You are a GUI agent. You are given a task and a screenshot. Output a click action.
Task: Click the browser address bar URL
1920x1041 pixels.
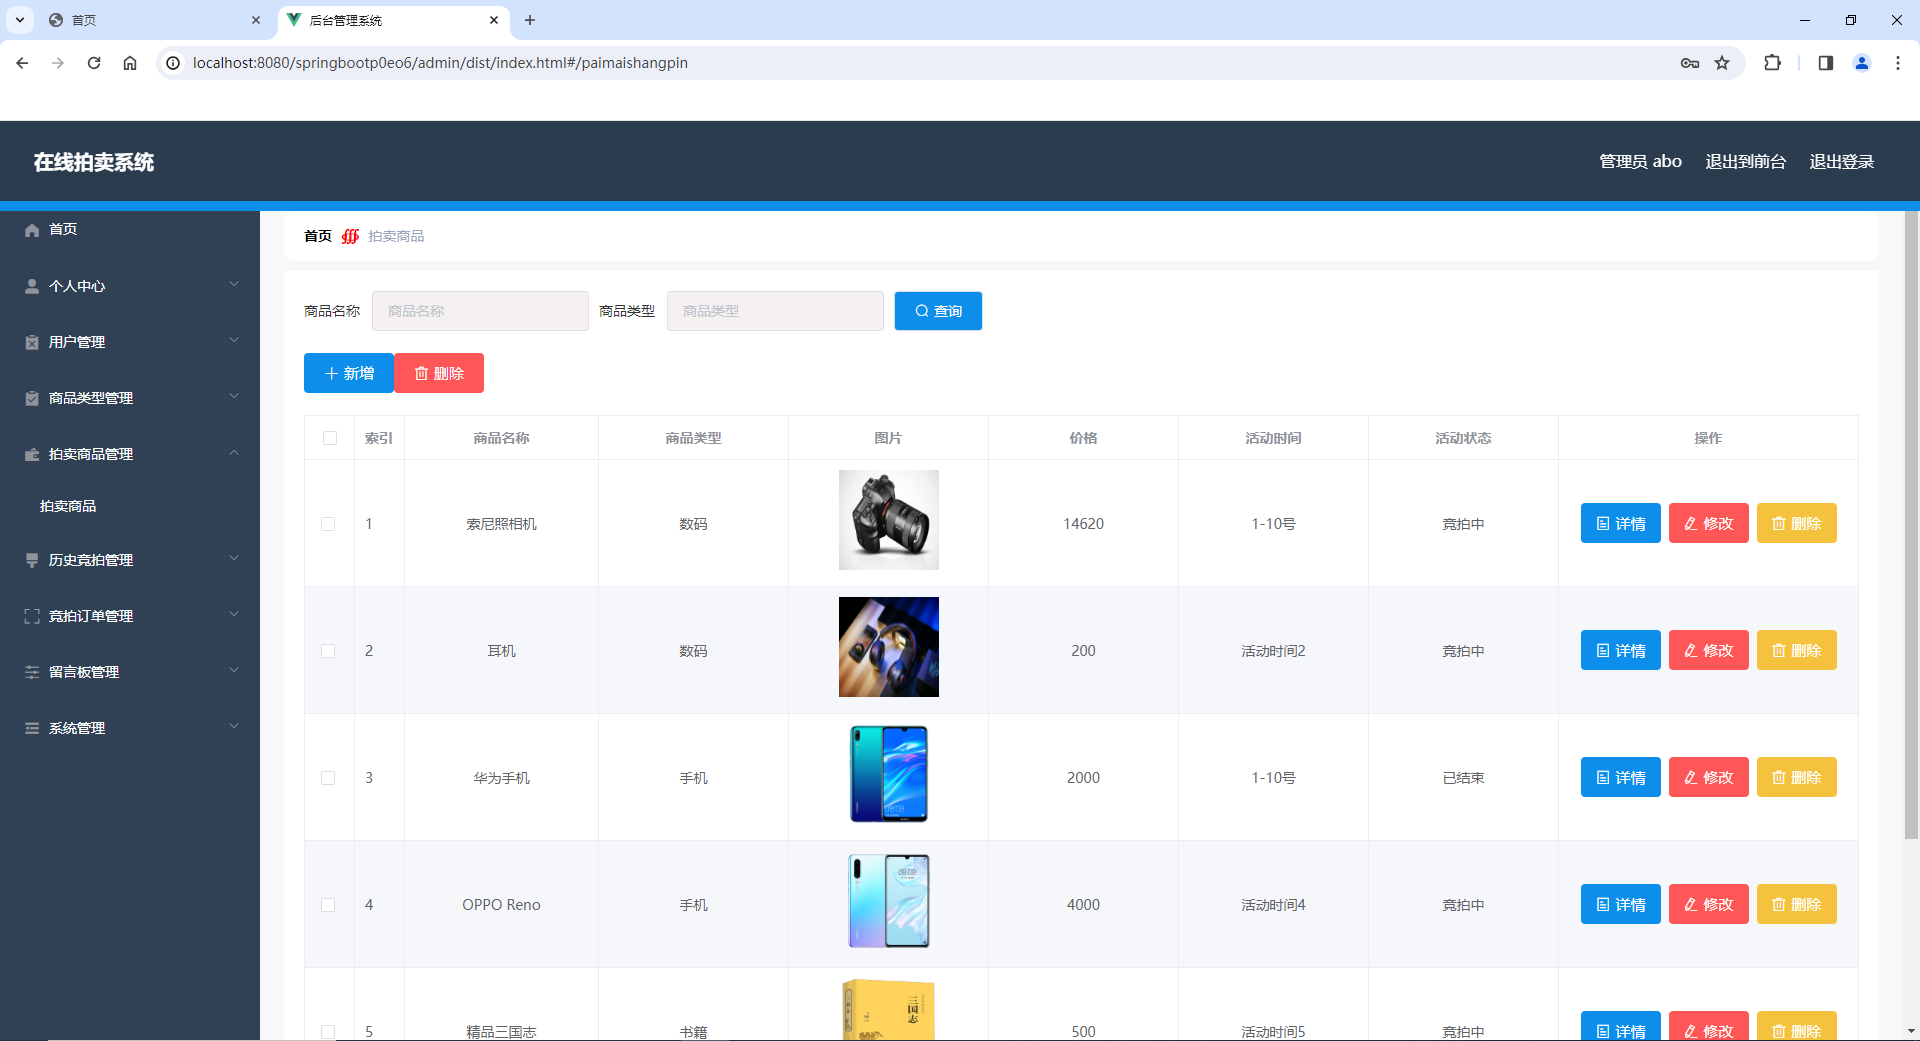[440, 63]
